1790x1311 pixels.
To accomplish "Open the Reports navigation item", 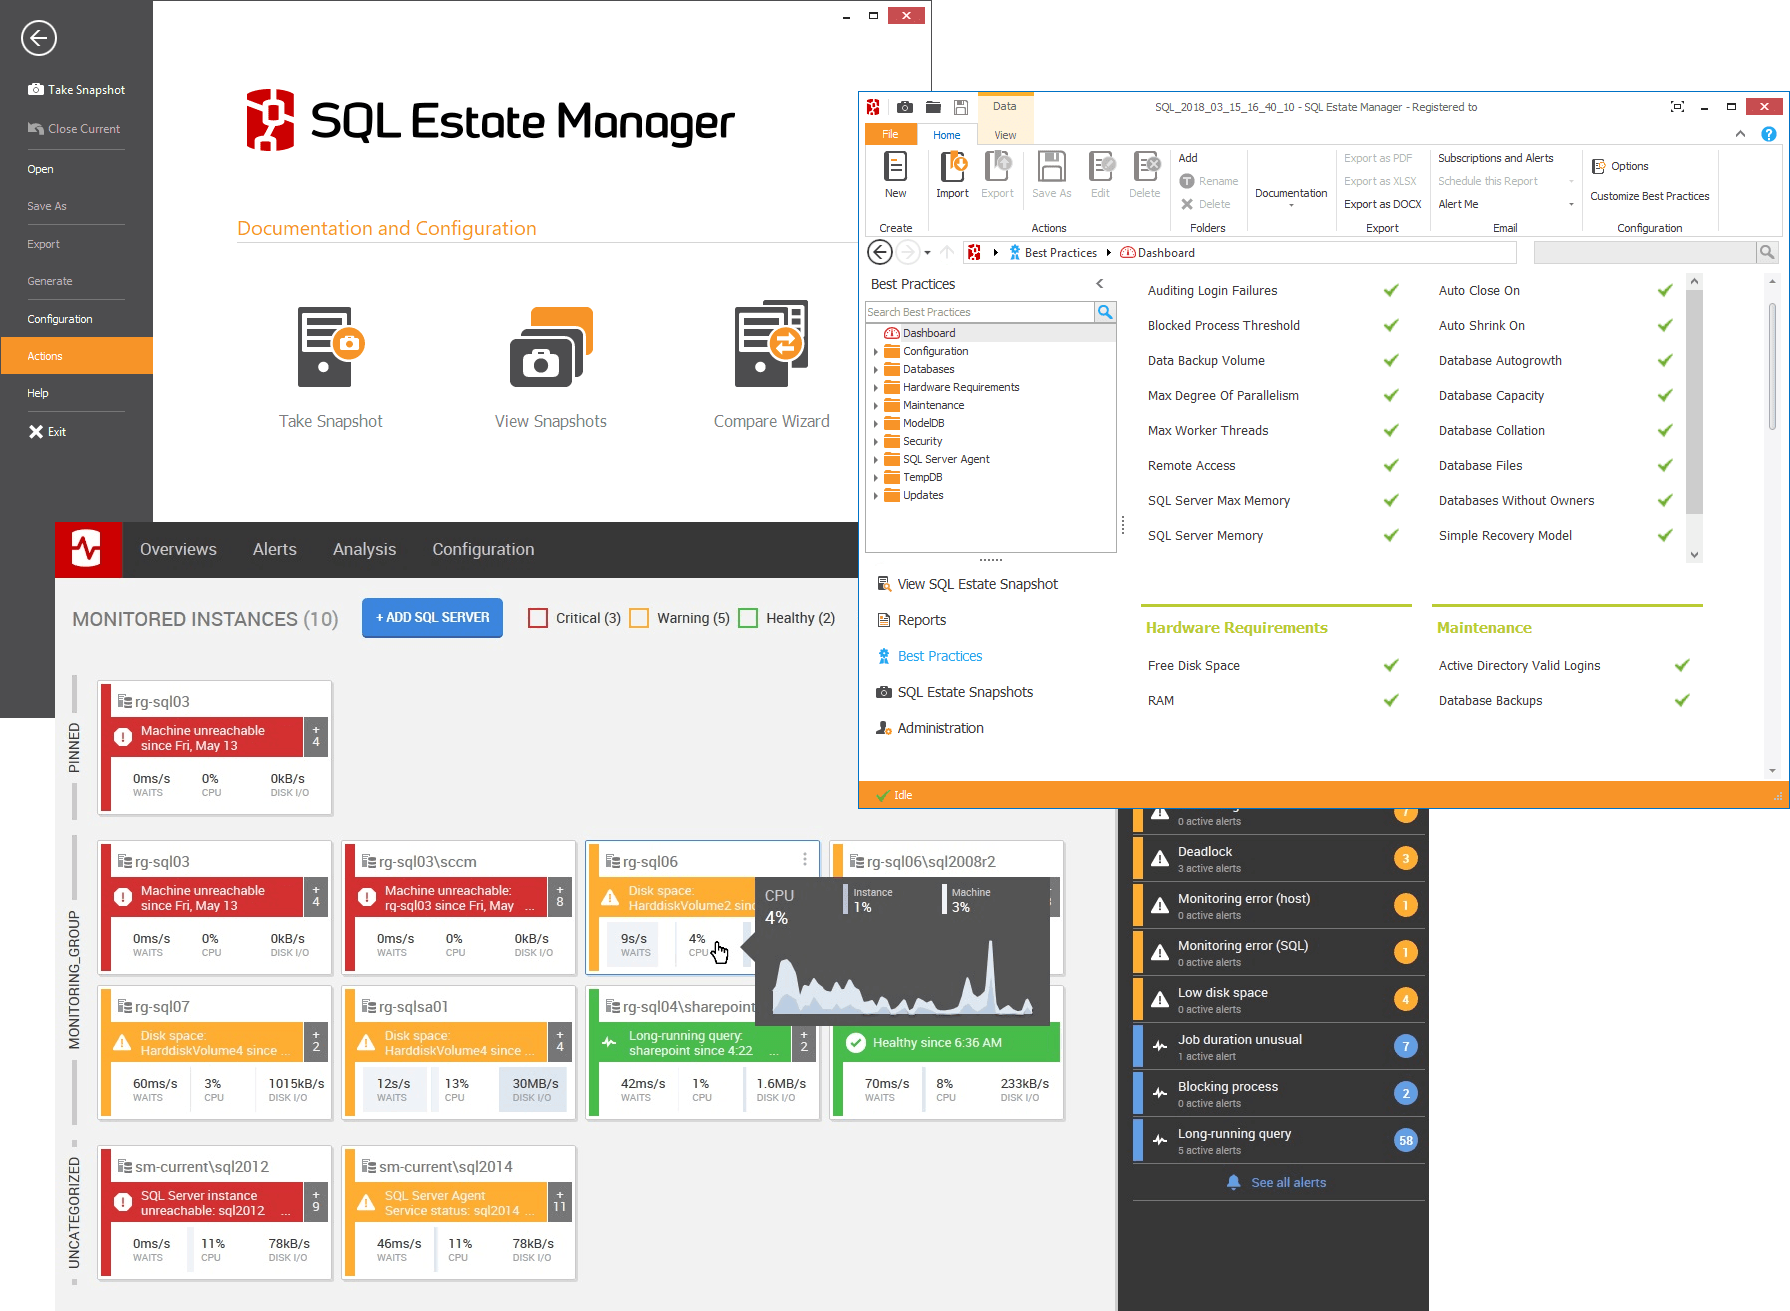I will point(911,620).
